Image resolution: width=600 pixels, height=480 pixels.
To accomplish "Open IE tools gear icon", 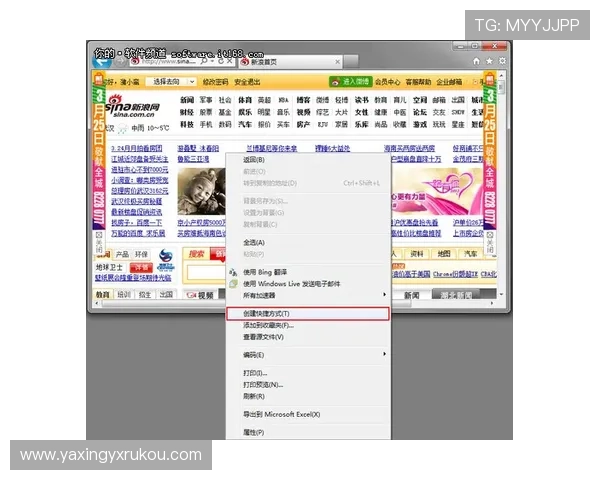I will pos(502,61).
